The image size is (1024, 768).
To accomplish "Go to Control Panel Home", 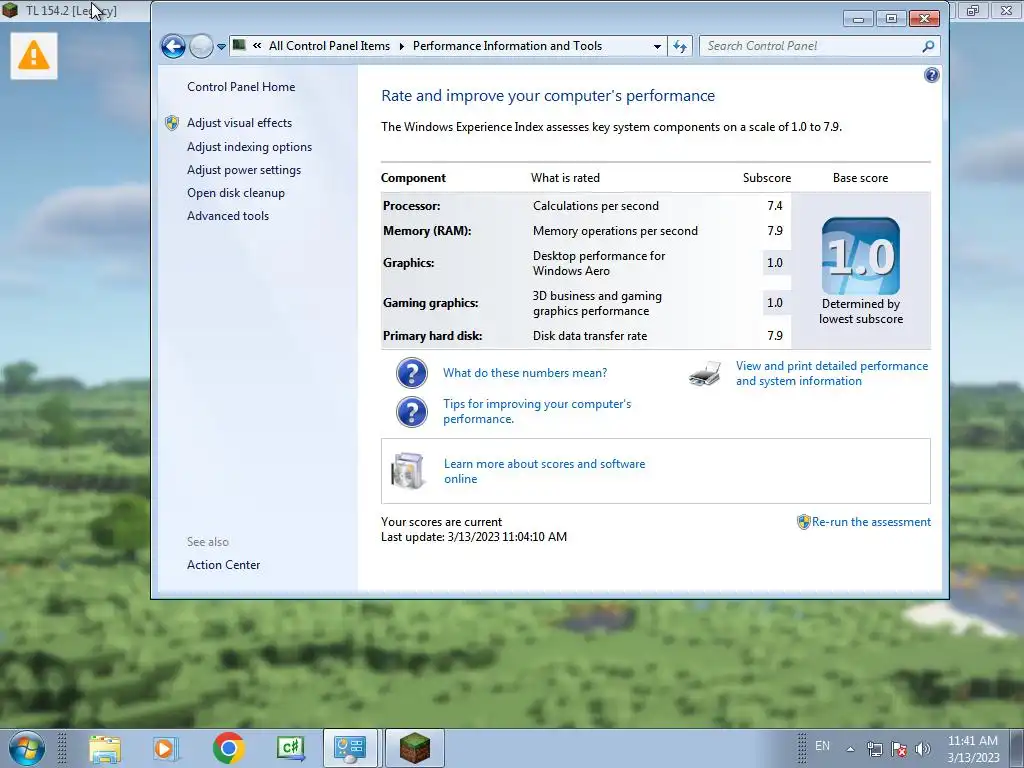I will pyautogui.click(x=241, y=87).
